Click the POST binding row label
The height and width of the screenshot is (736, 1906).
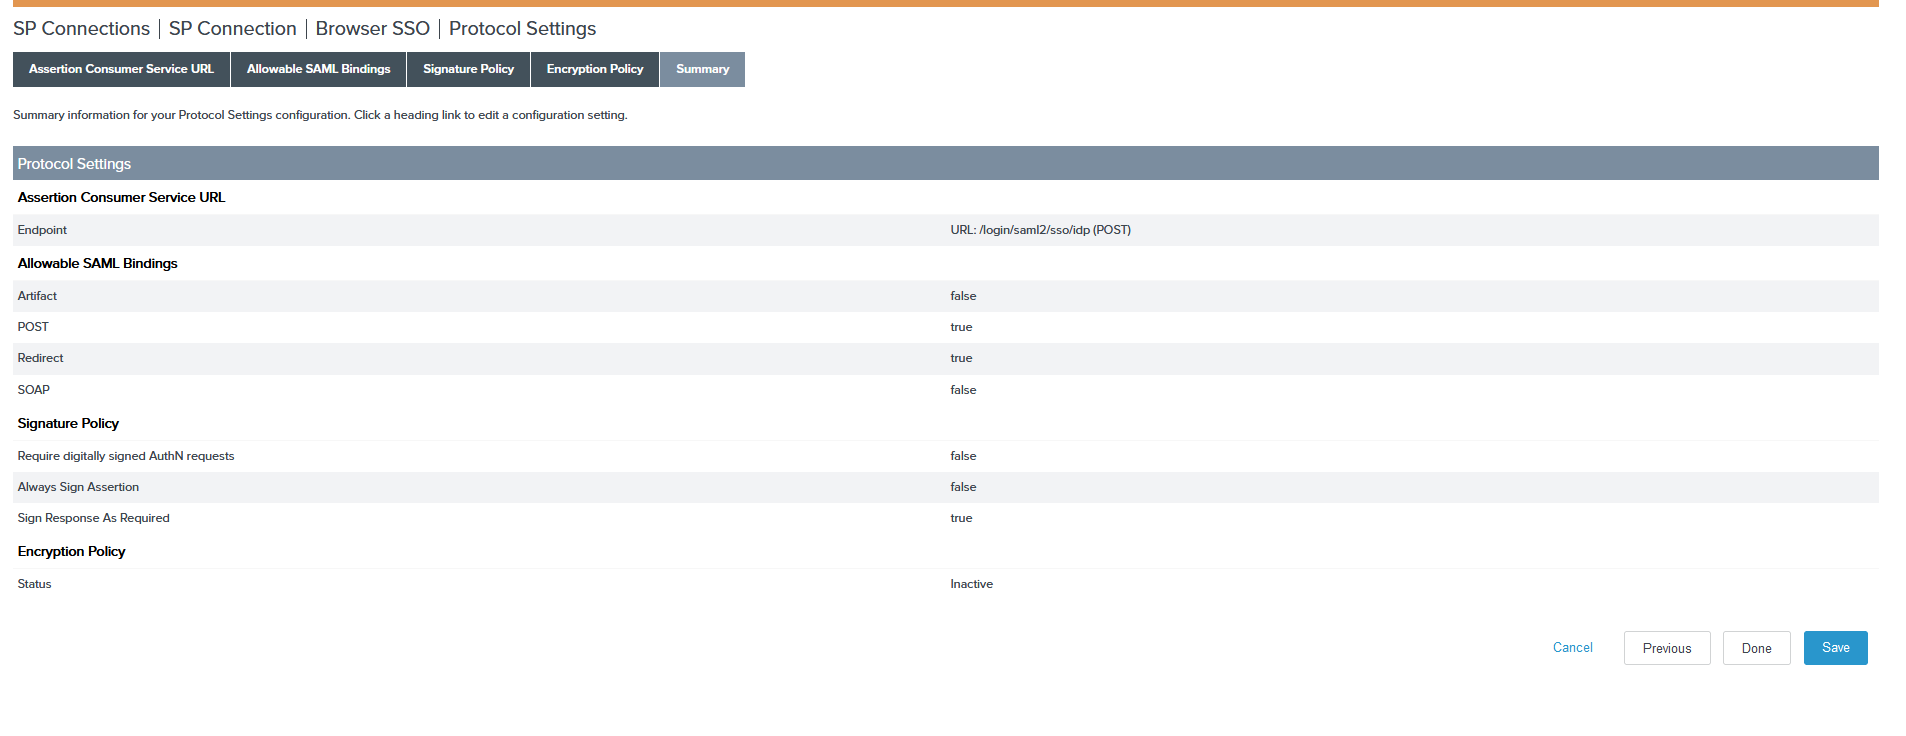click(x=33, y=327)
